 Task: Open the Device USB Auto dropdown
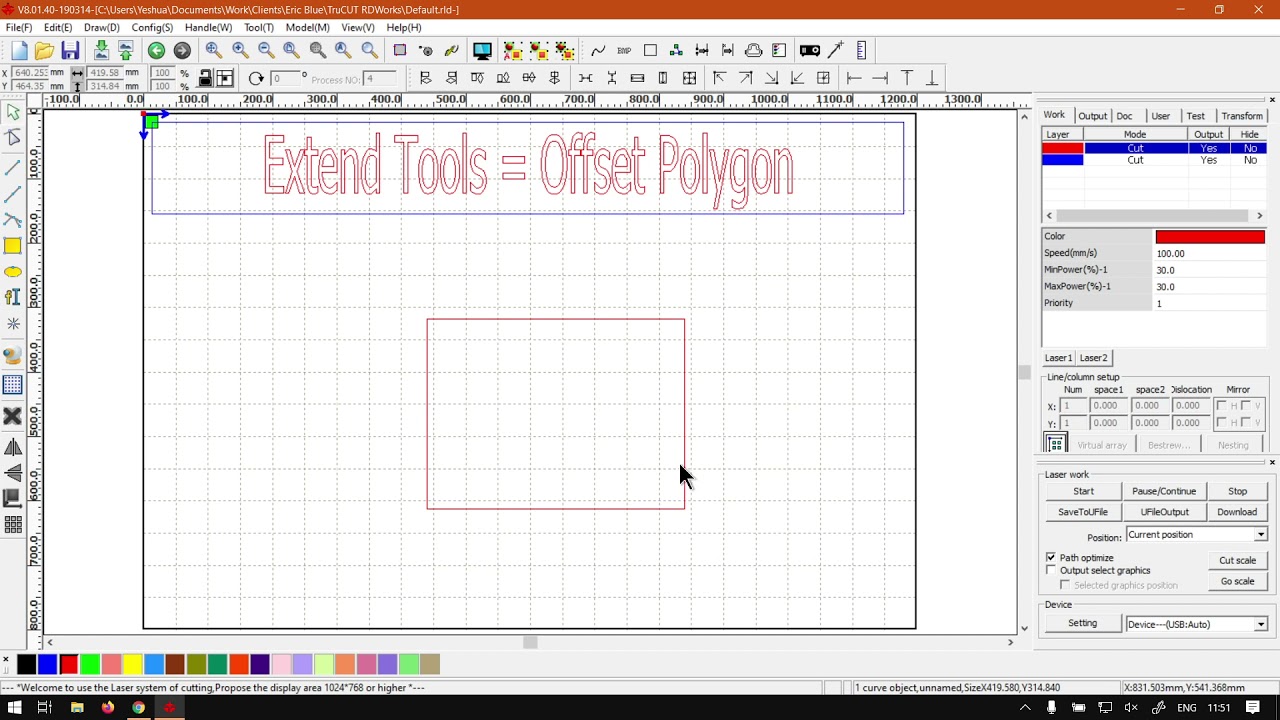point(1260,624)
